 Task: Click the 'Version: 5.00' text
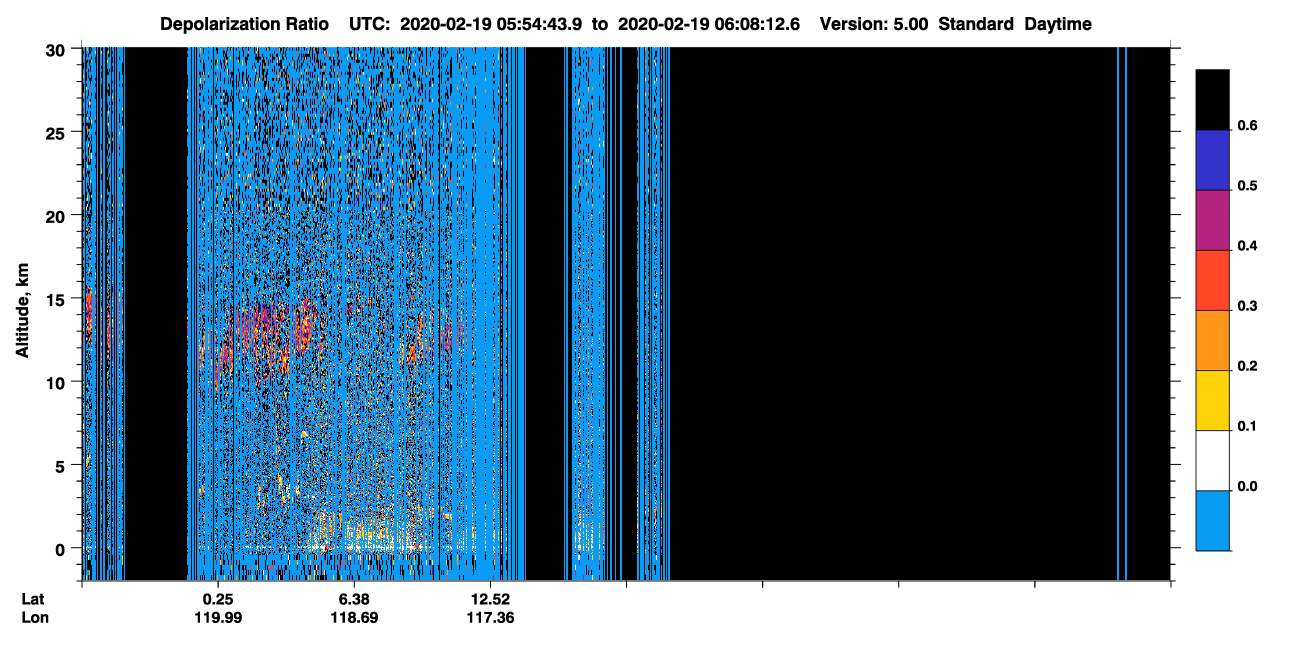872,24
